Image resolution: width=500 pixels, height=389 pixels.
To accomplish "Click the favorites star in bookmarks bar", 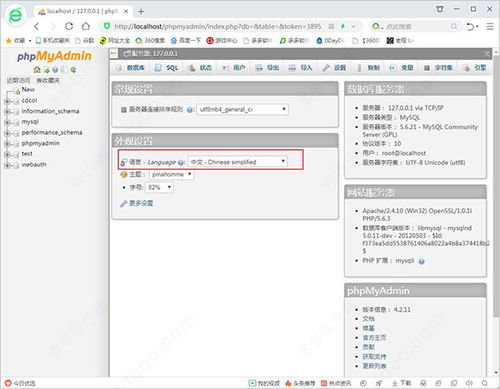I will coord(9,41).
